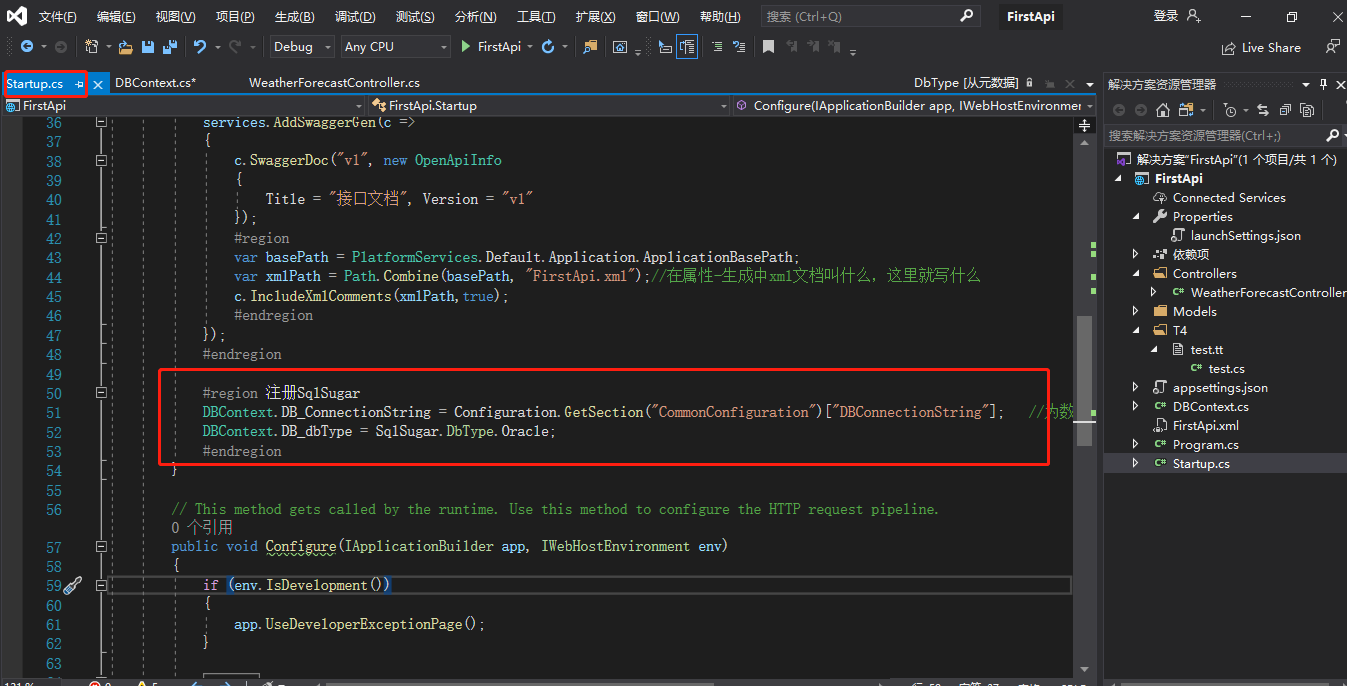Click the tab list overflow dropdown arrow
Image resolution: width=1347 pixels, height=686 pixels.
point(1091,84)
